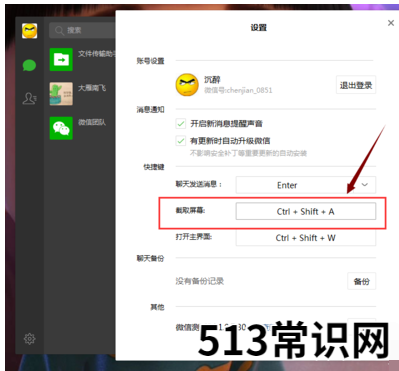
Task: Toggle 有更新时自动升级微信 checkbox
Action: pyautogui.click(x=181, y=141)
